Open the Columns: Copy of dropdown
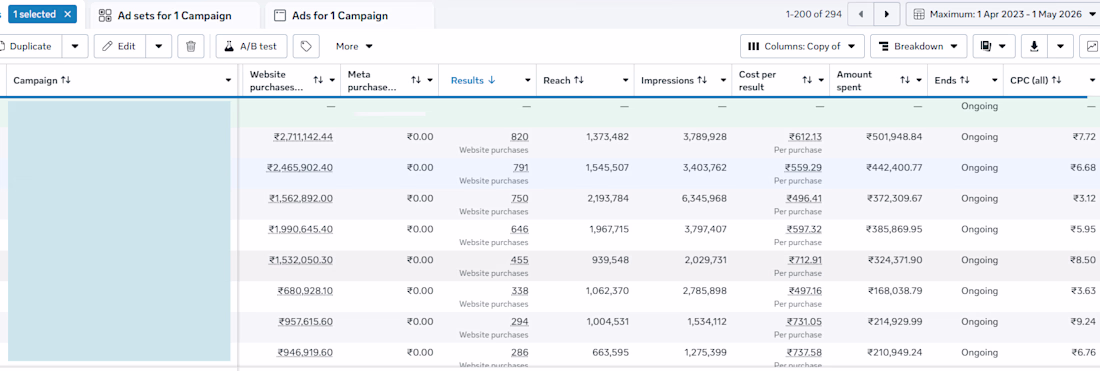 802,46
